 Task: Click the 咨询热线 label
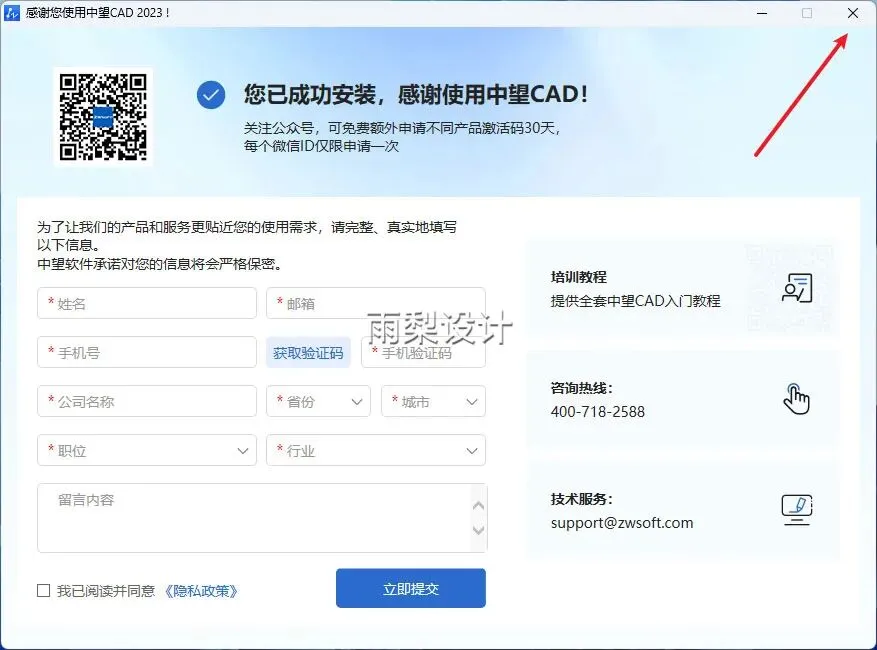point(582,388)
